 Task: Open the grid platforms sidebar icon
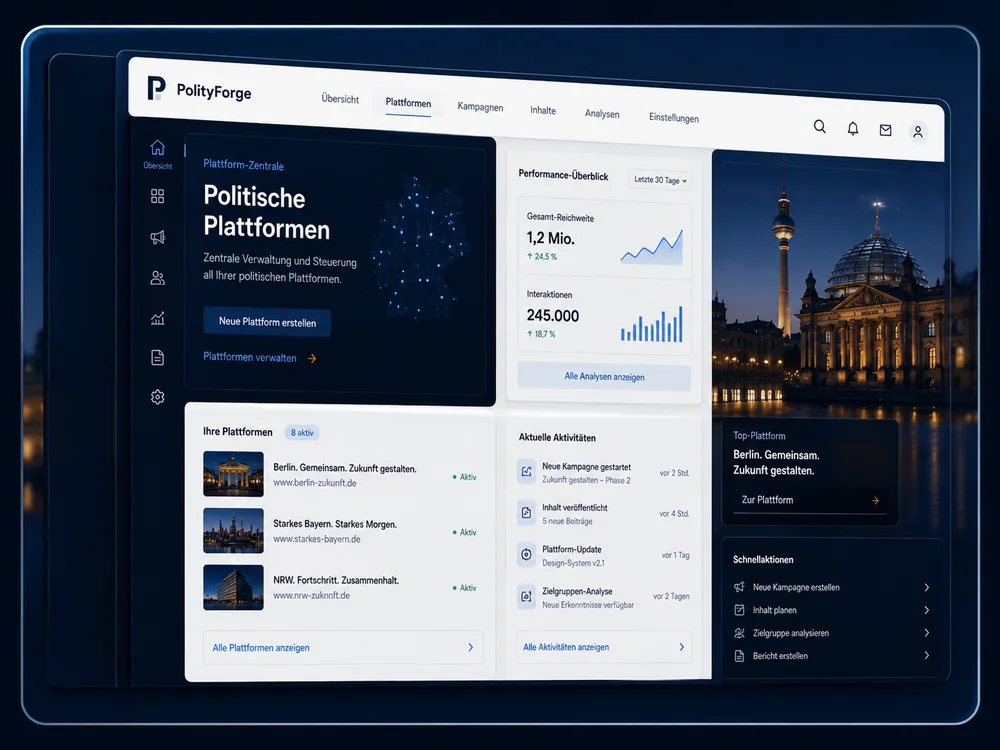[158, 196]
